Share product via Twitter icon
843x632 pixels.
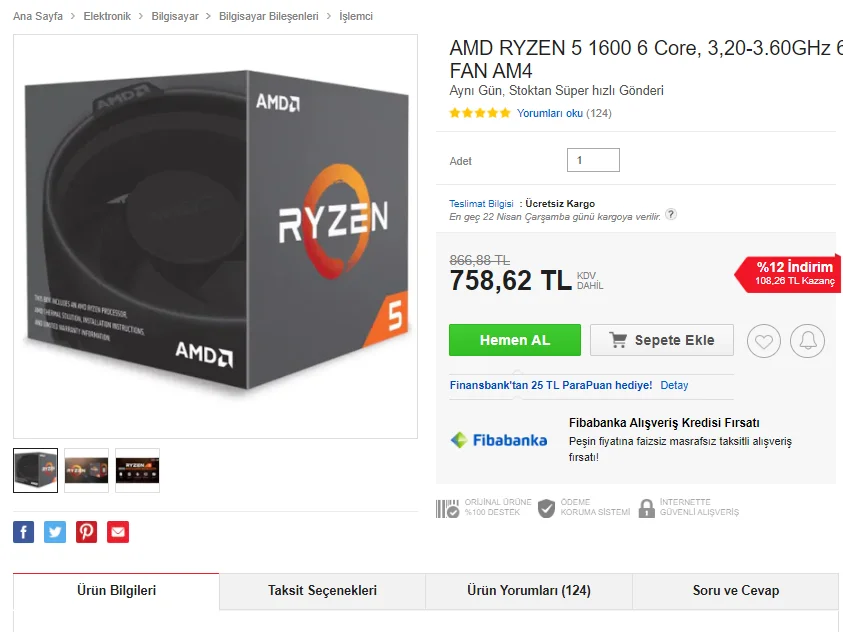click(x=55, y=532)
